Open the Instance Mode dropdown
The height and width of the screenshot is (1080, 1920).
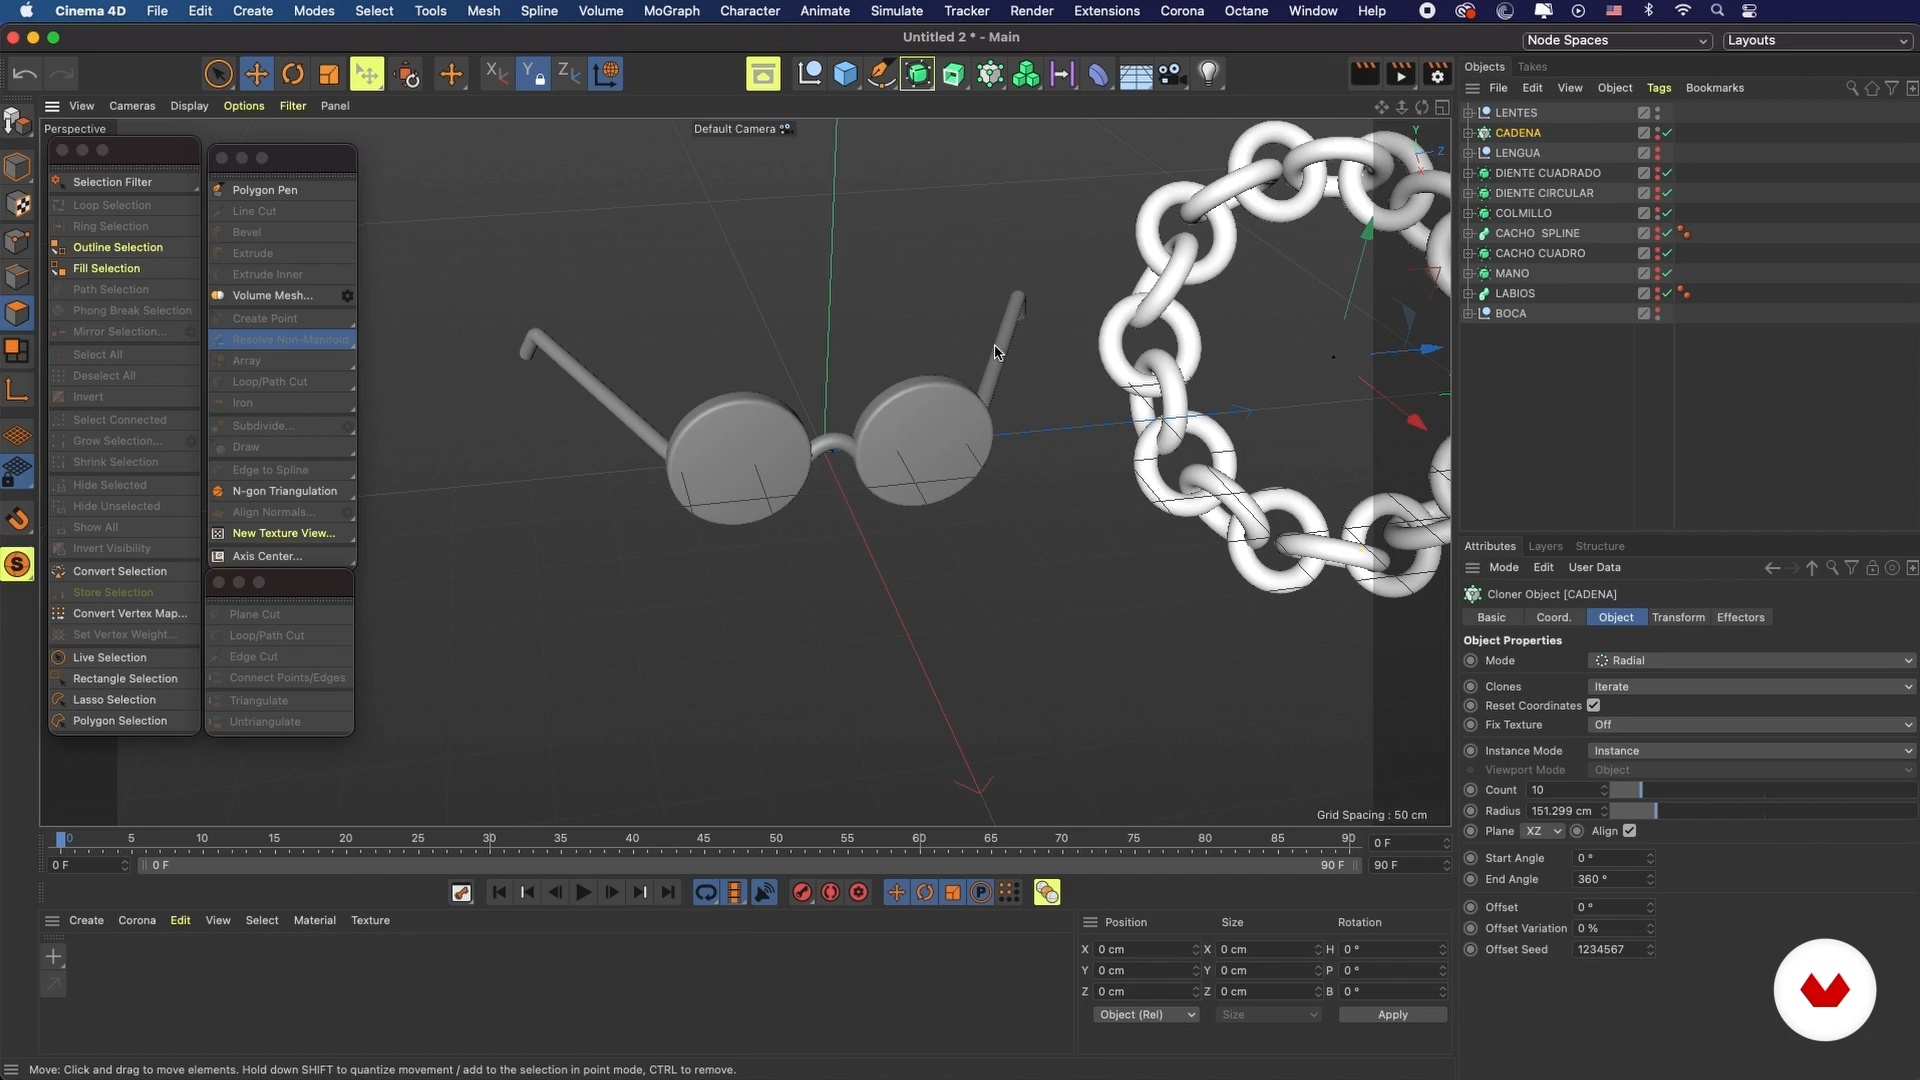[x=1752, y=750]
